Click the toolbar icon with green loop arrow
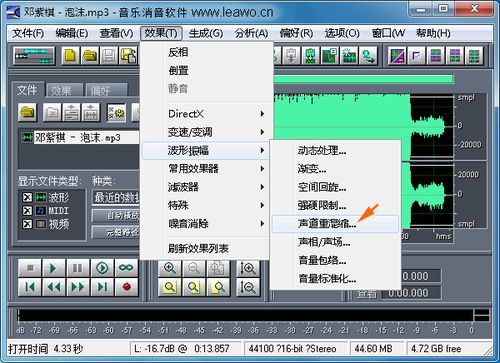Viewport: 500px width, 363px height. [x=368, y=56]
